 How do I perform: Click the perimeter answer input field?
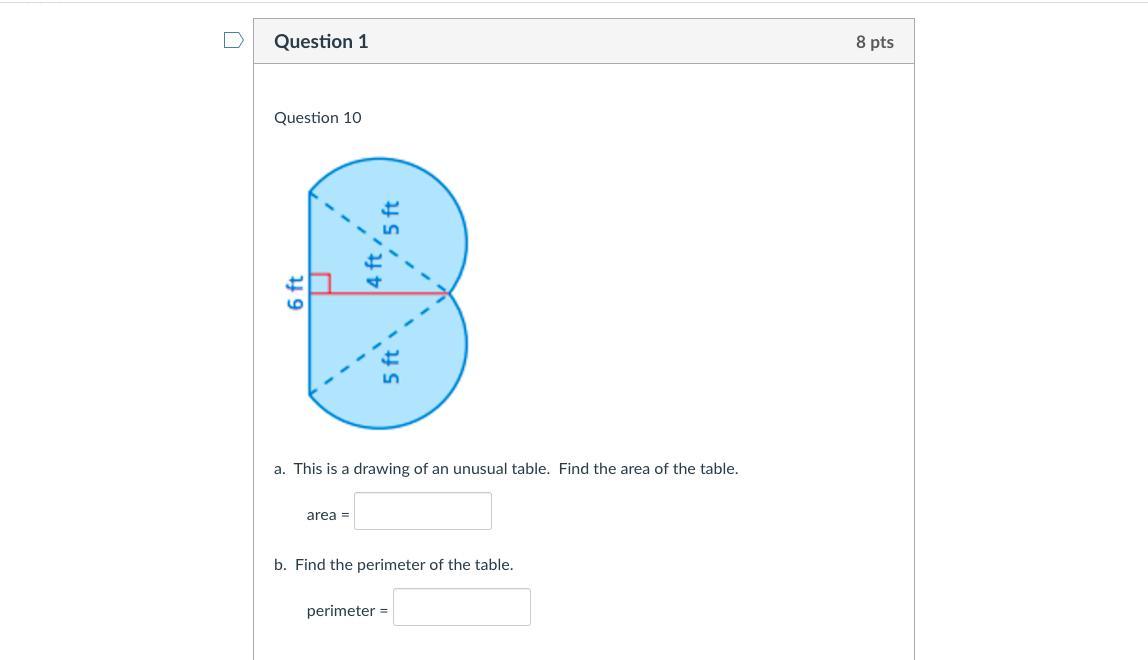click(x=461, y=607)
